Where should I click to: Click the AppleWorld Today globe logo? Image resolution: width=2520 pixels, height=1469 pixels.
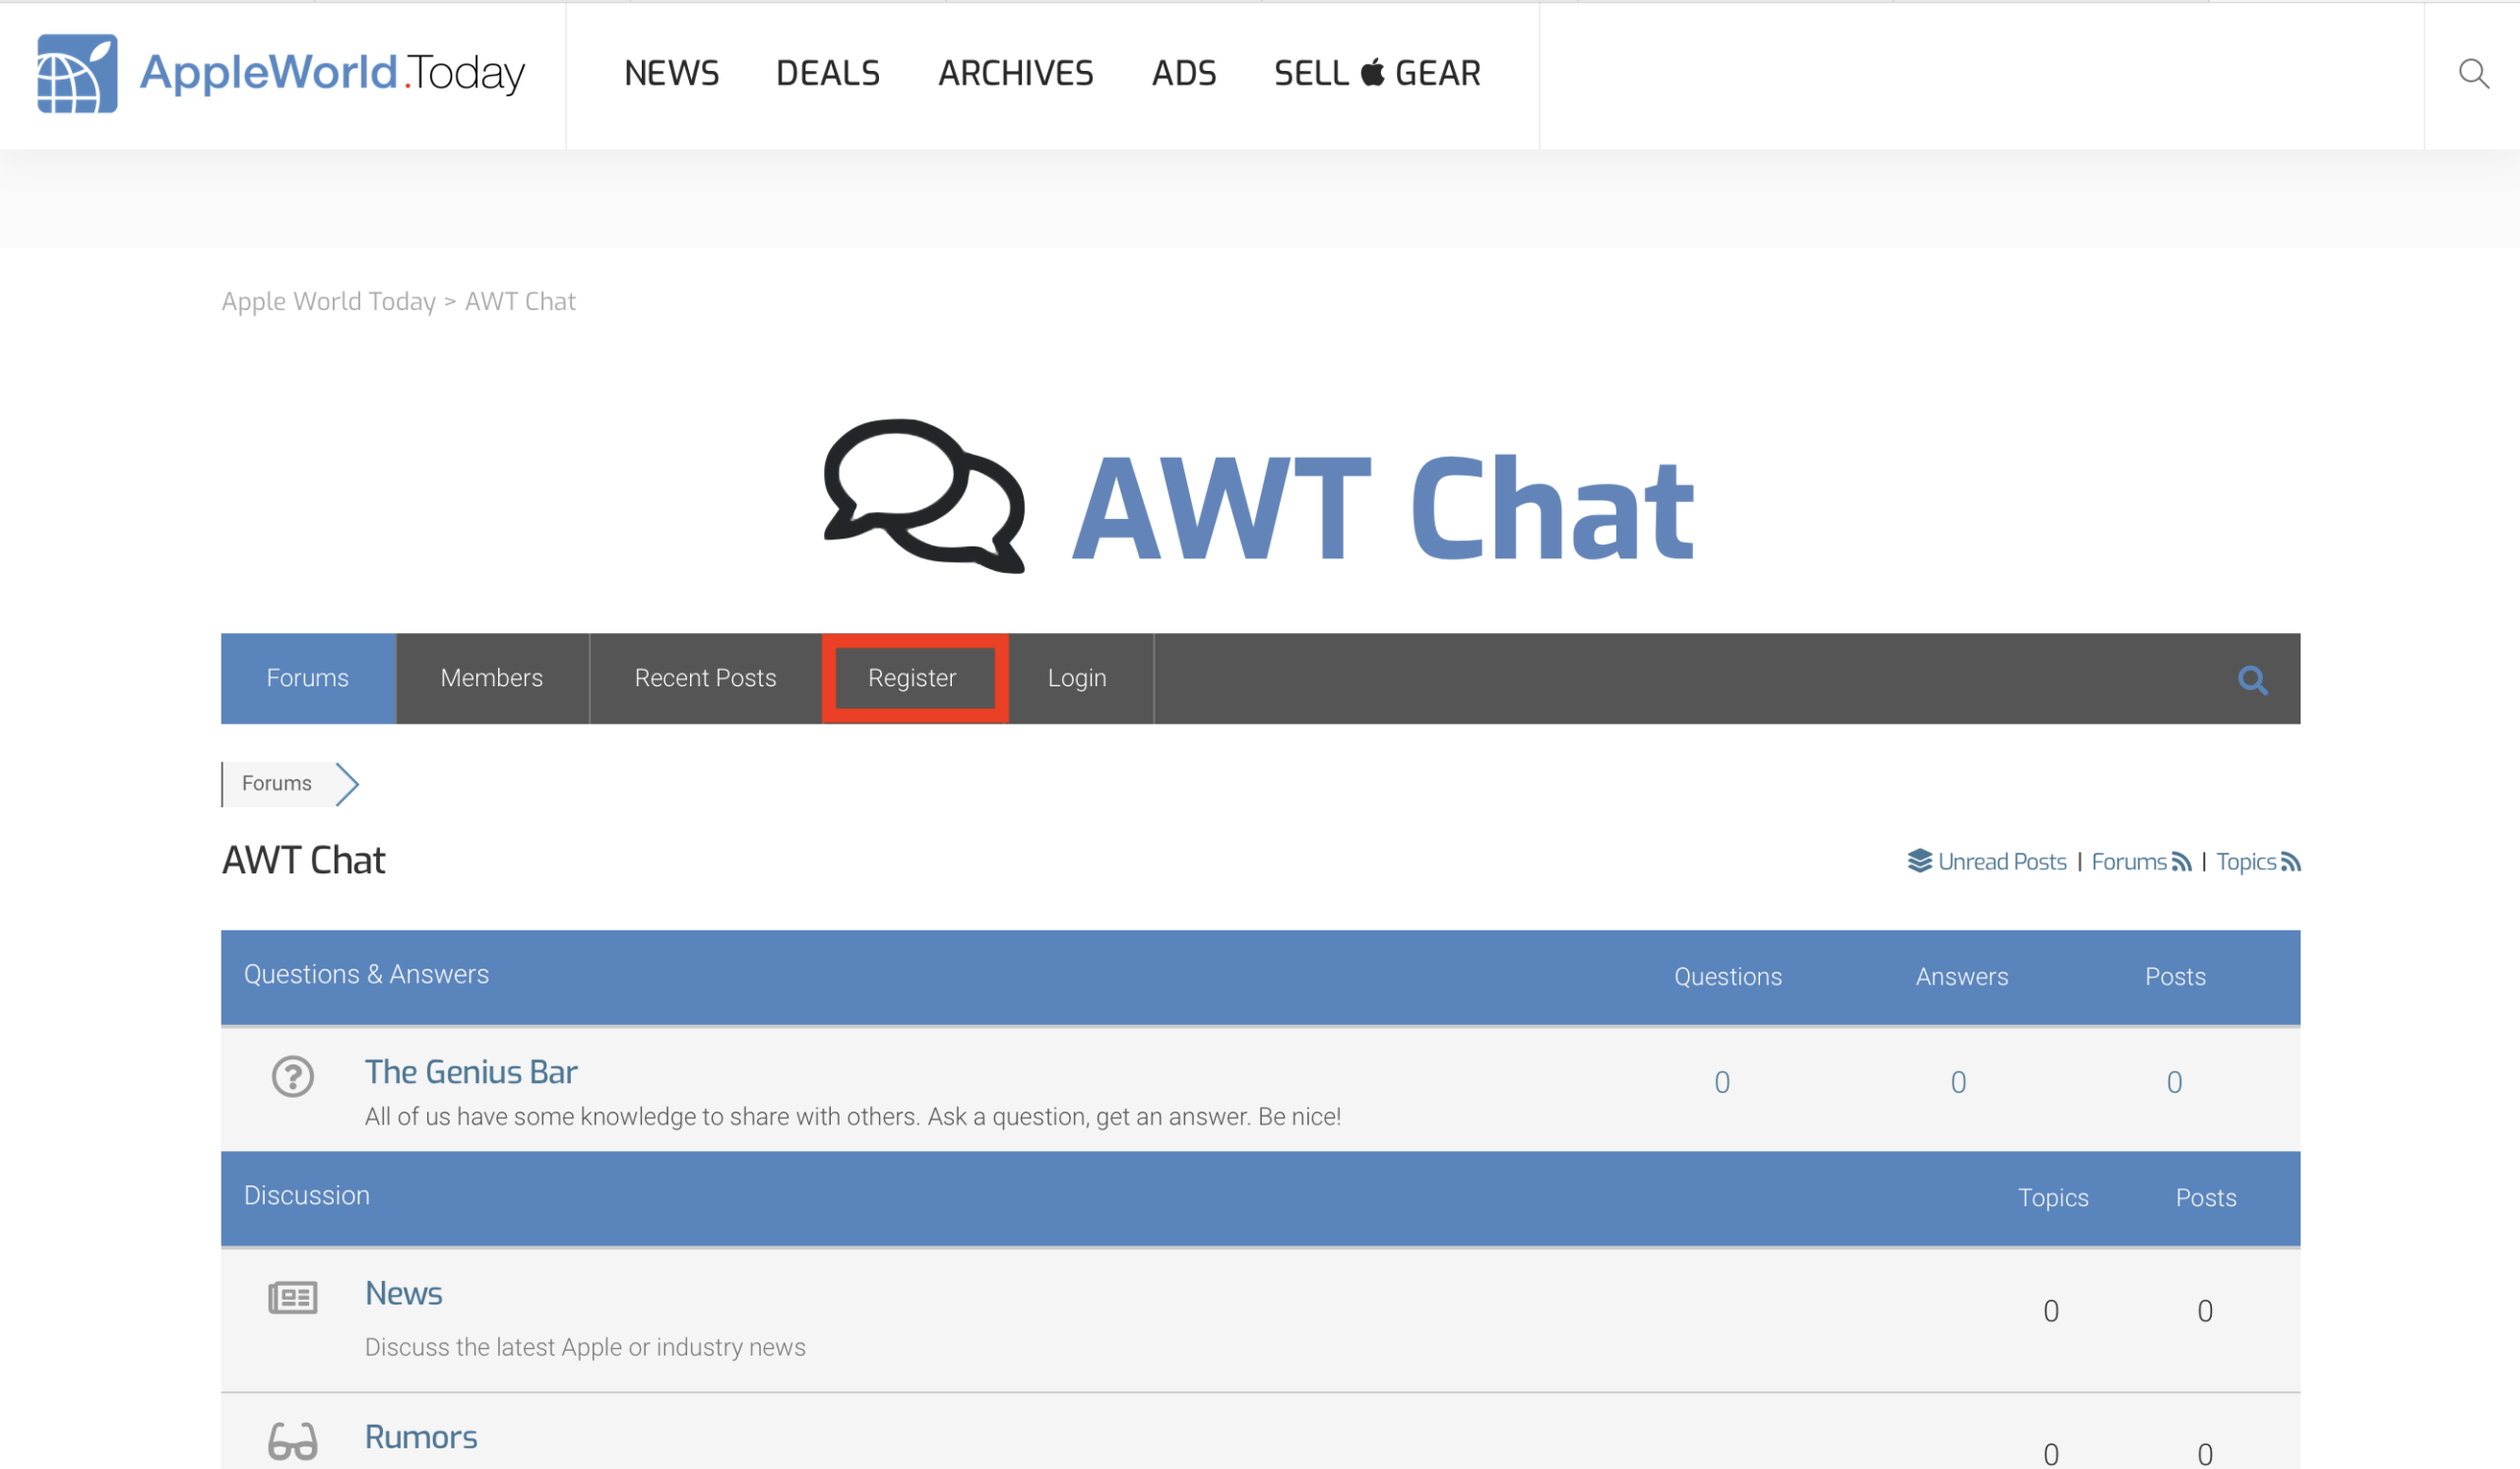77,74
